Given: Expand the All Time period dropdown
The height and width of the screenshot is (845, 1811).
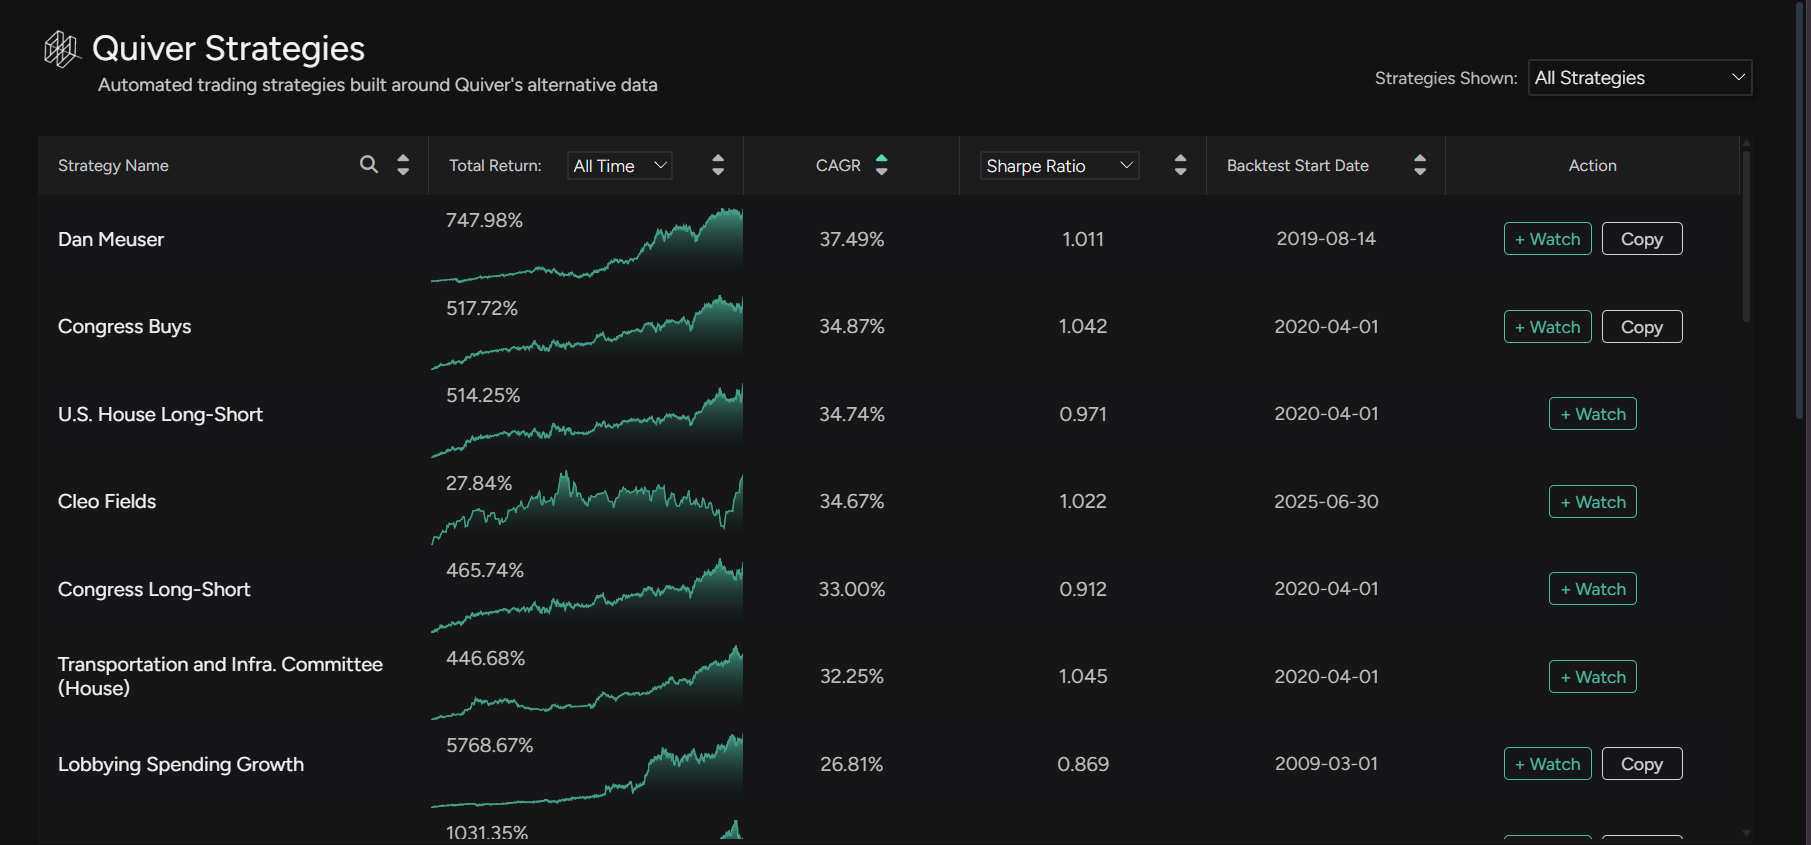Looking at the screenshot, I should (x=619, y=166).
